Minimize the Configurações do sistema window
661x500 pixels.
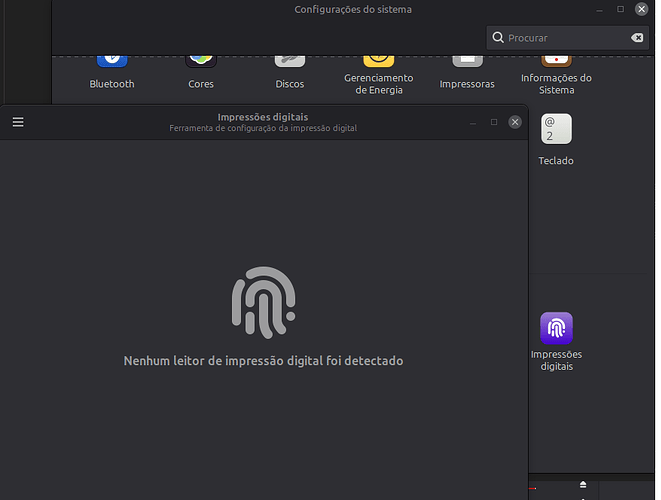tap(599, 11)
